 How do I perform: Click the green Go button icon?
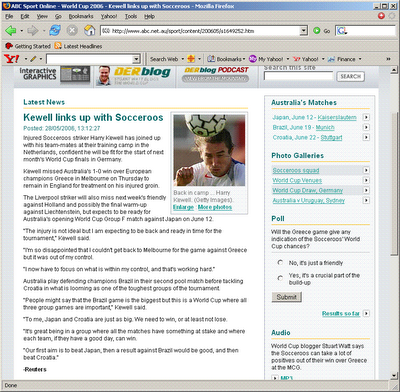317,31
